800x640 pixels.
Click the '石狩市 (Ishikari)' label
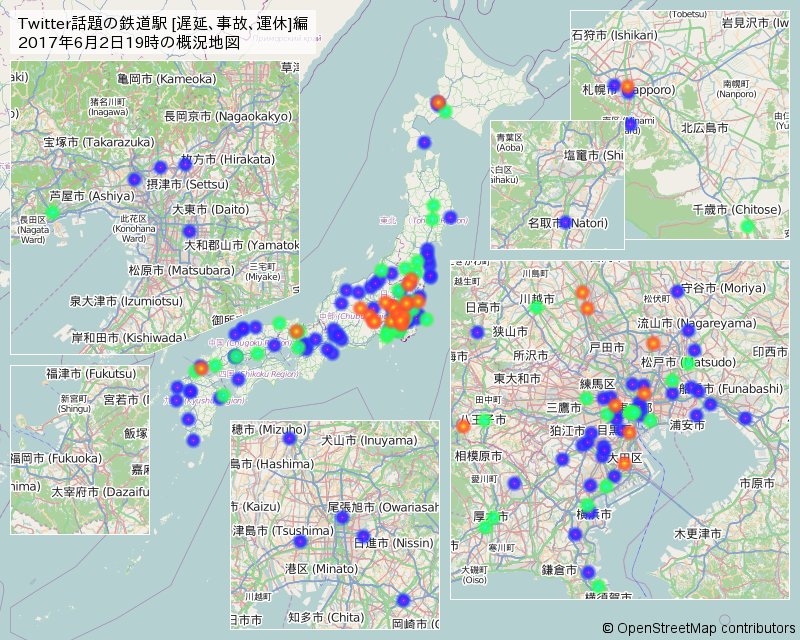pyautogui.click(x=615, y=35)
